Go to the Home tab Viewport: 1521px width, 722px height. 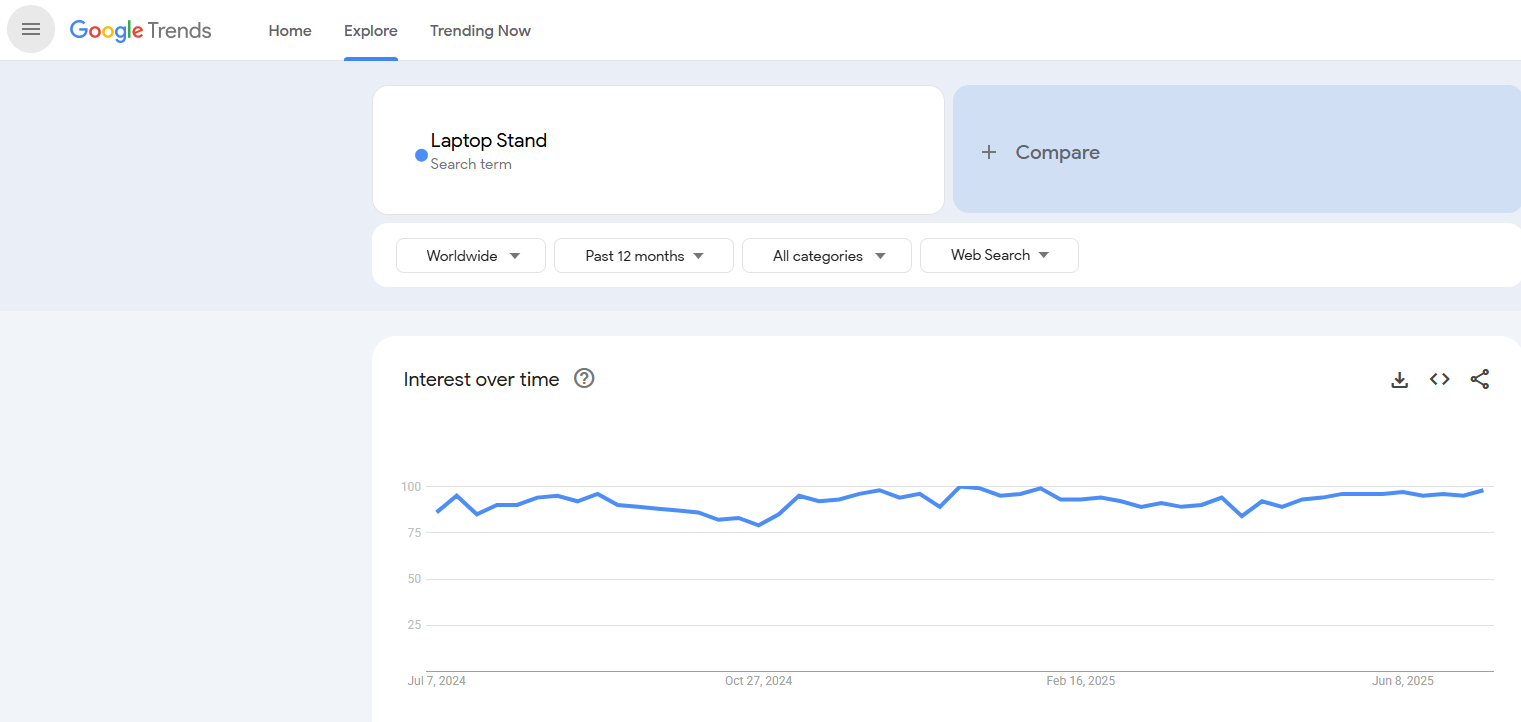click(x=290, y=30)
